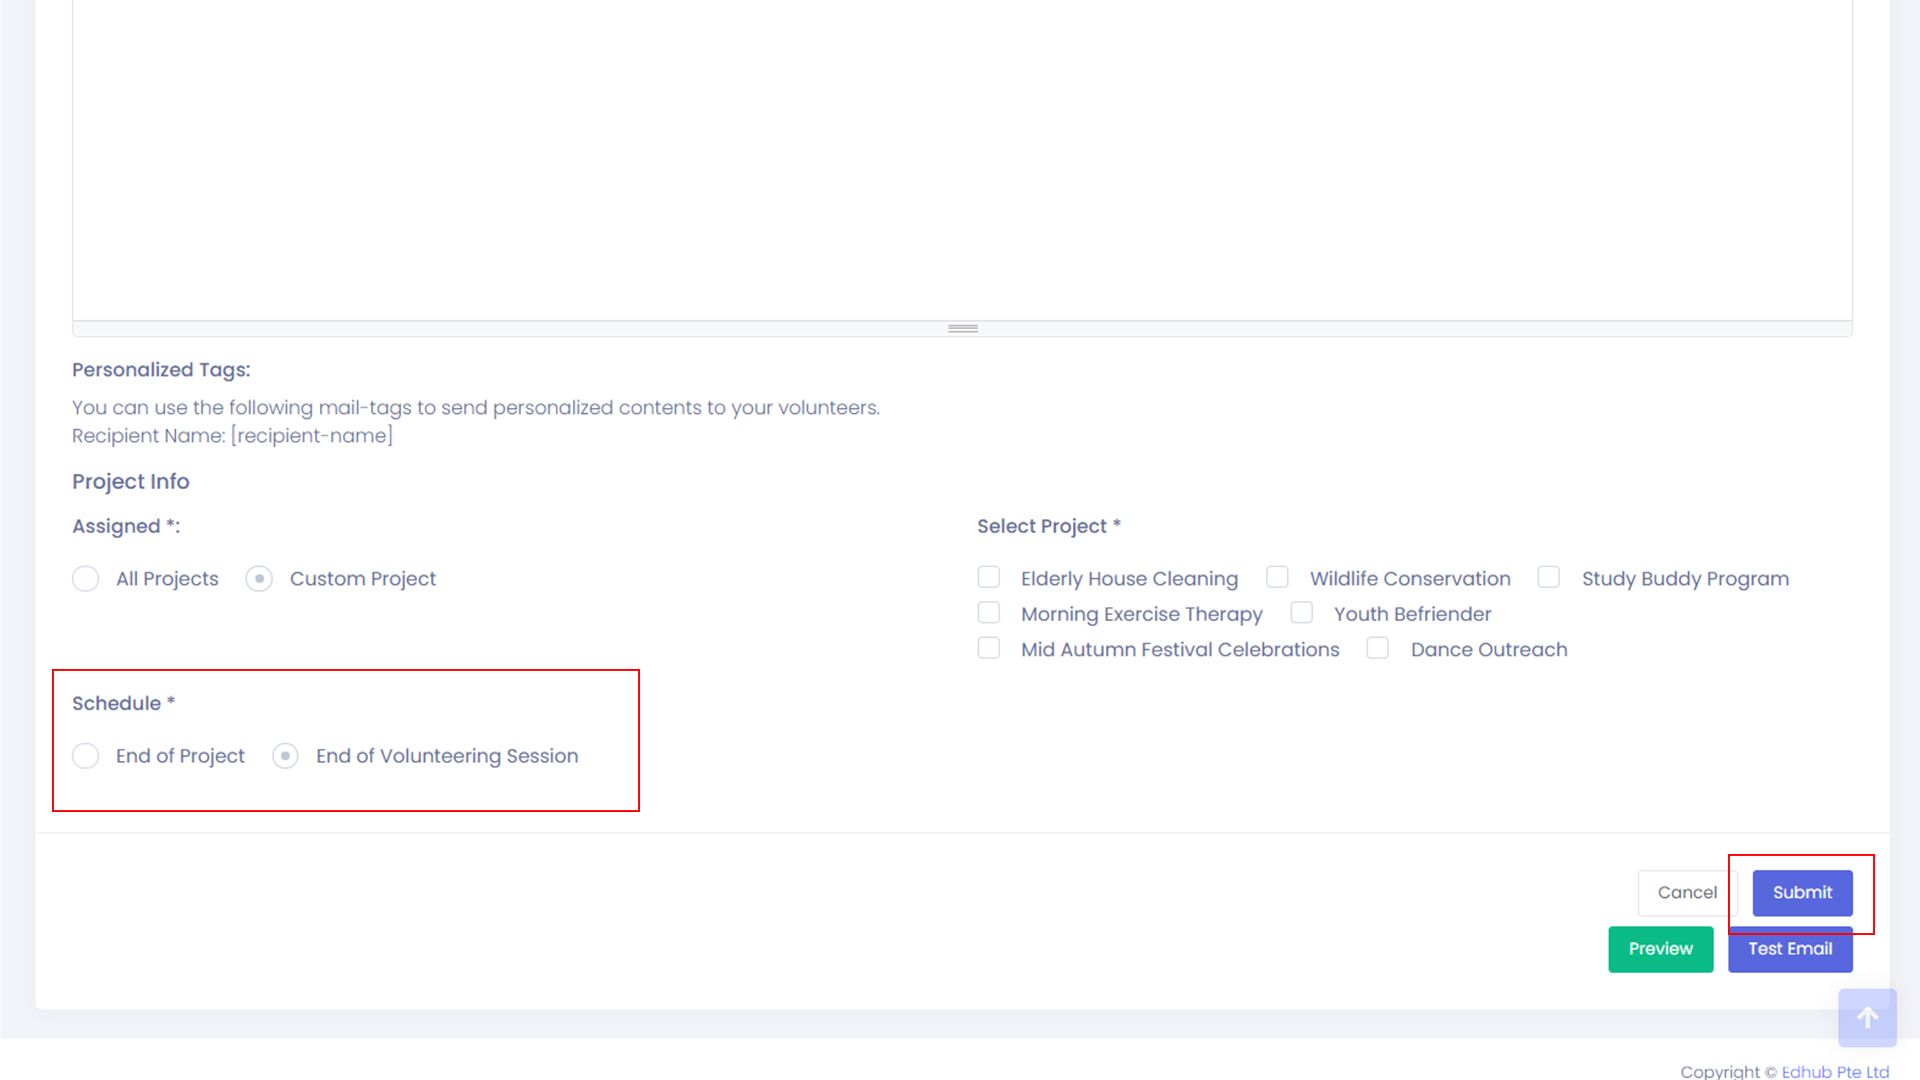
Task: Tick the Wildlife Conservation checkbox
Action: pyautogui.click(x=1277, y=577)
